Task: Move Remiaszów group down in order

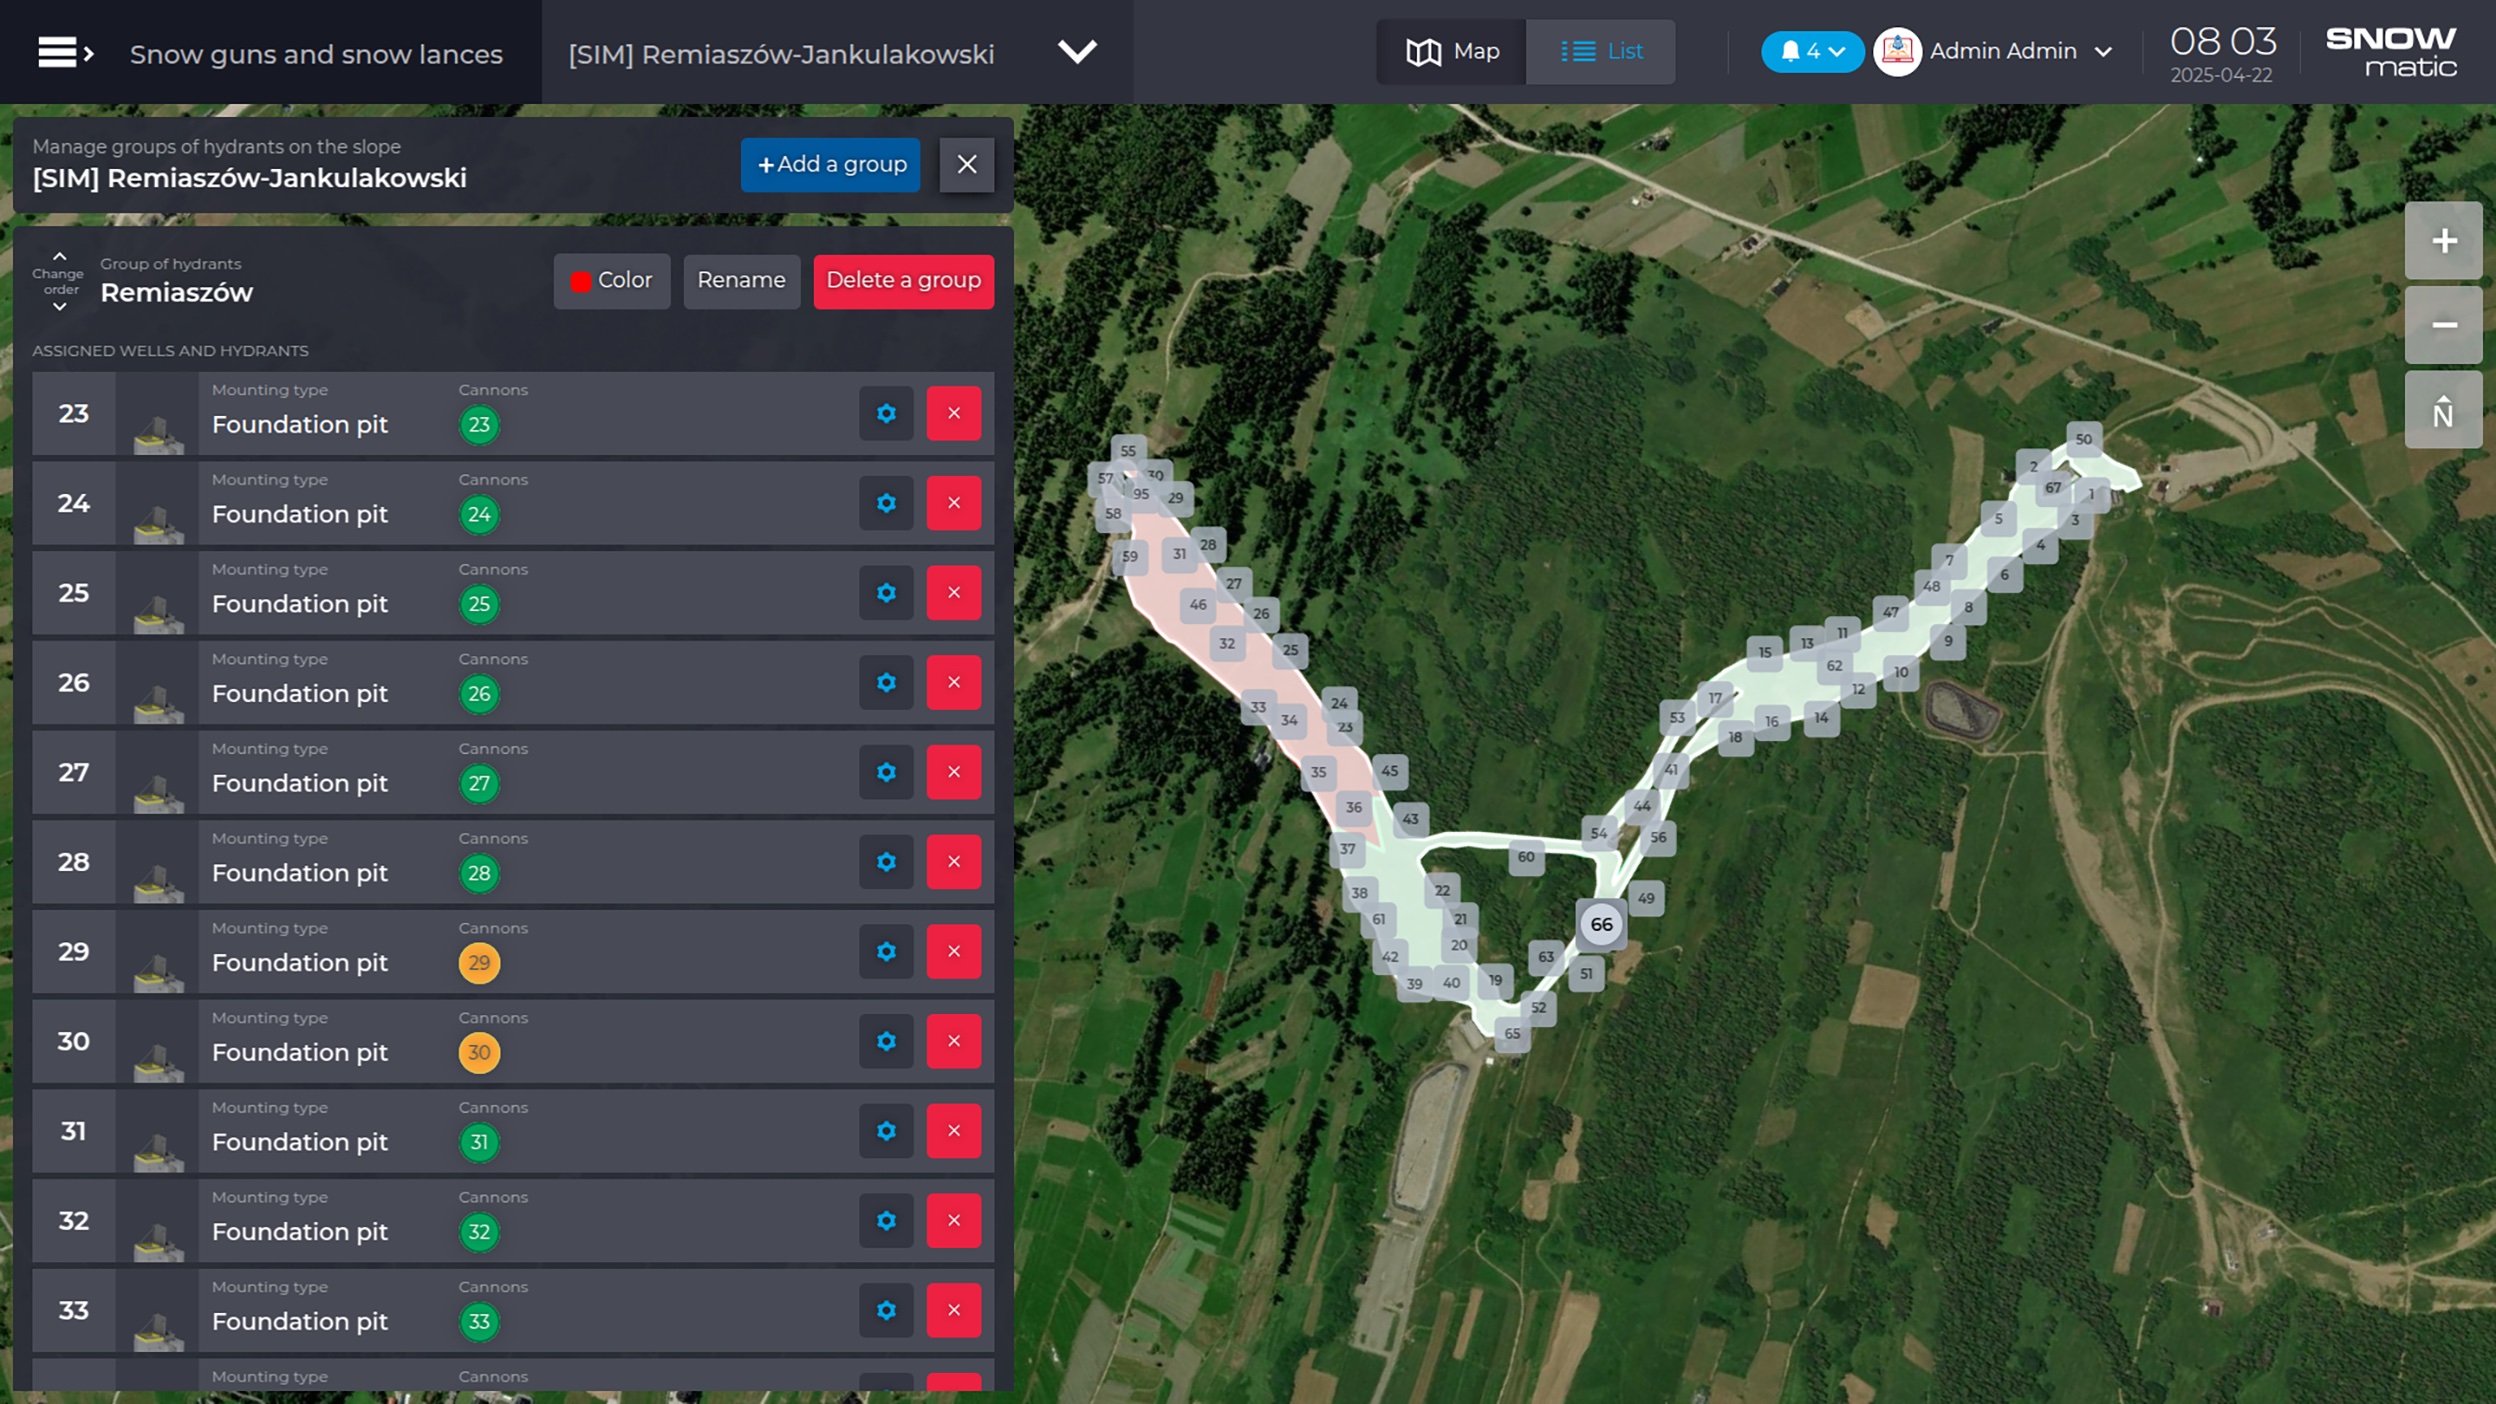Action: (x=59, y=307)
